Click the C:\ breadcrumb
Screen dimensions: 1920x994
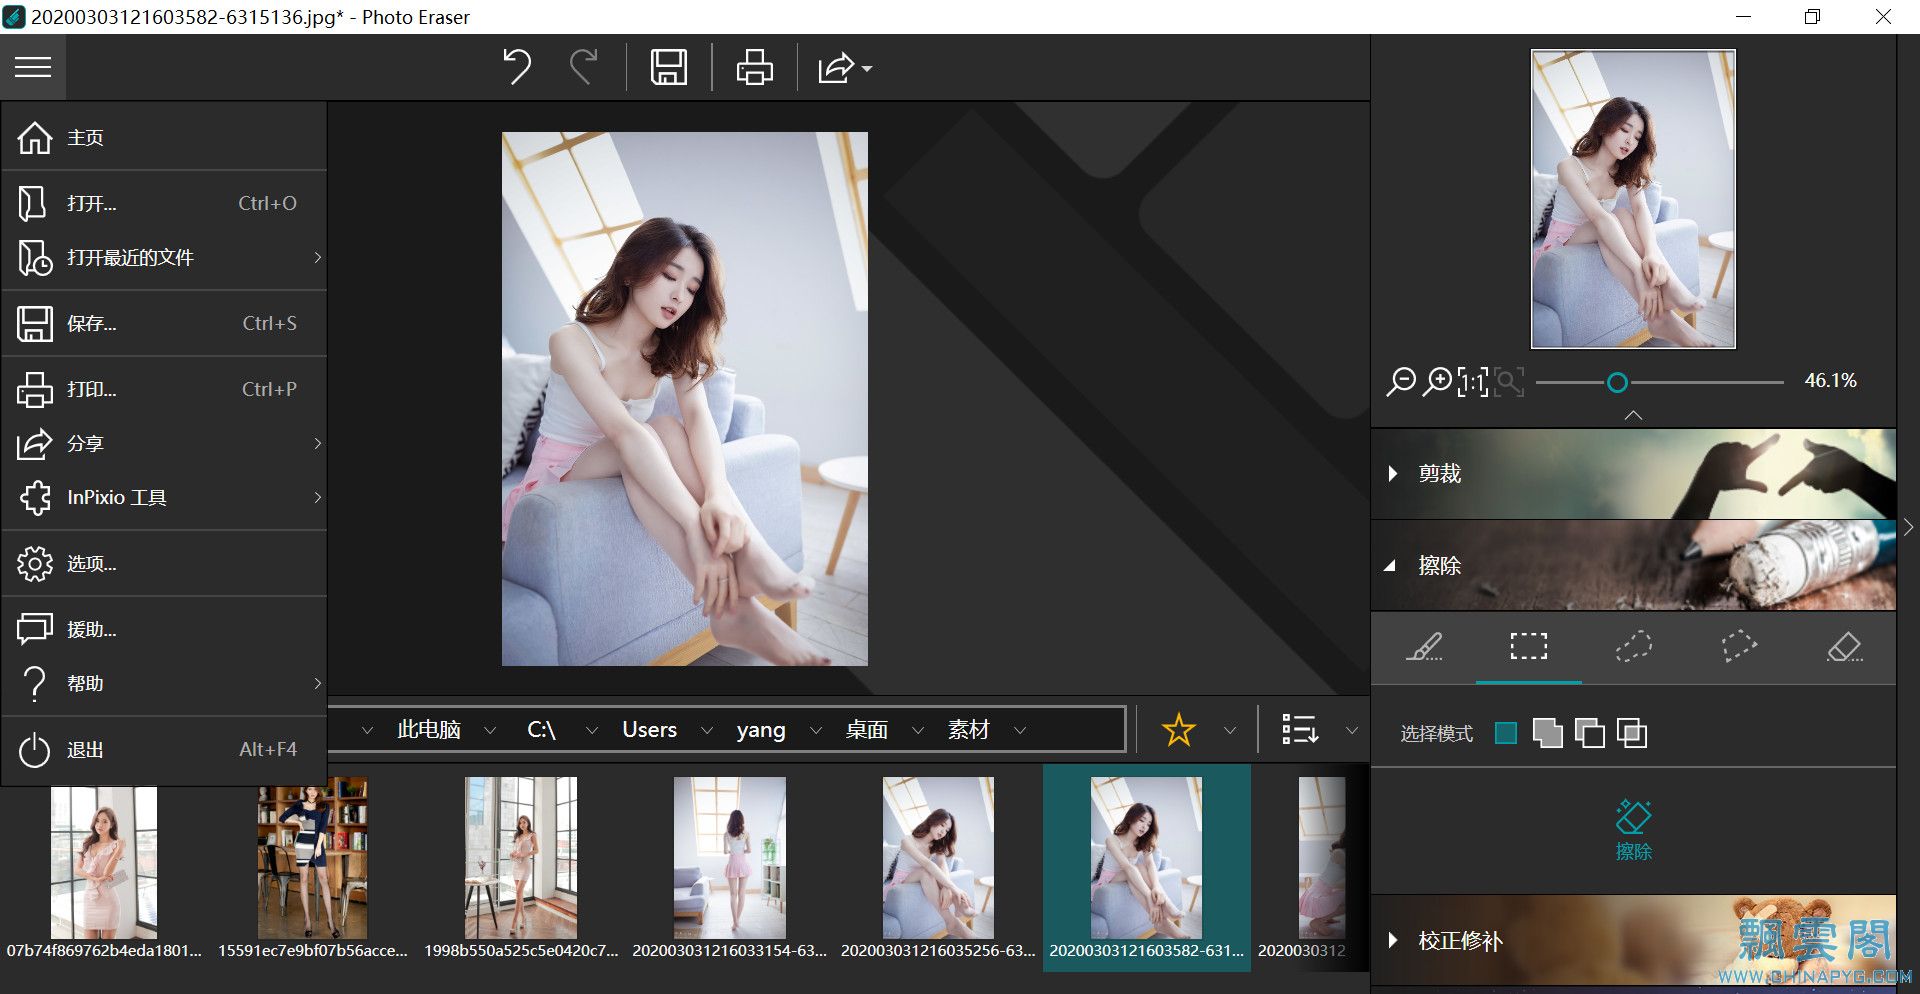click(541, 730)
